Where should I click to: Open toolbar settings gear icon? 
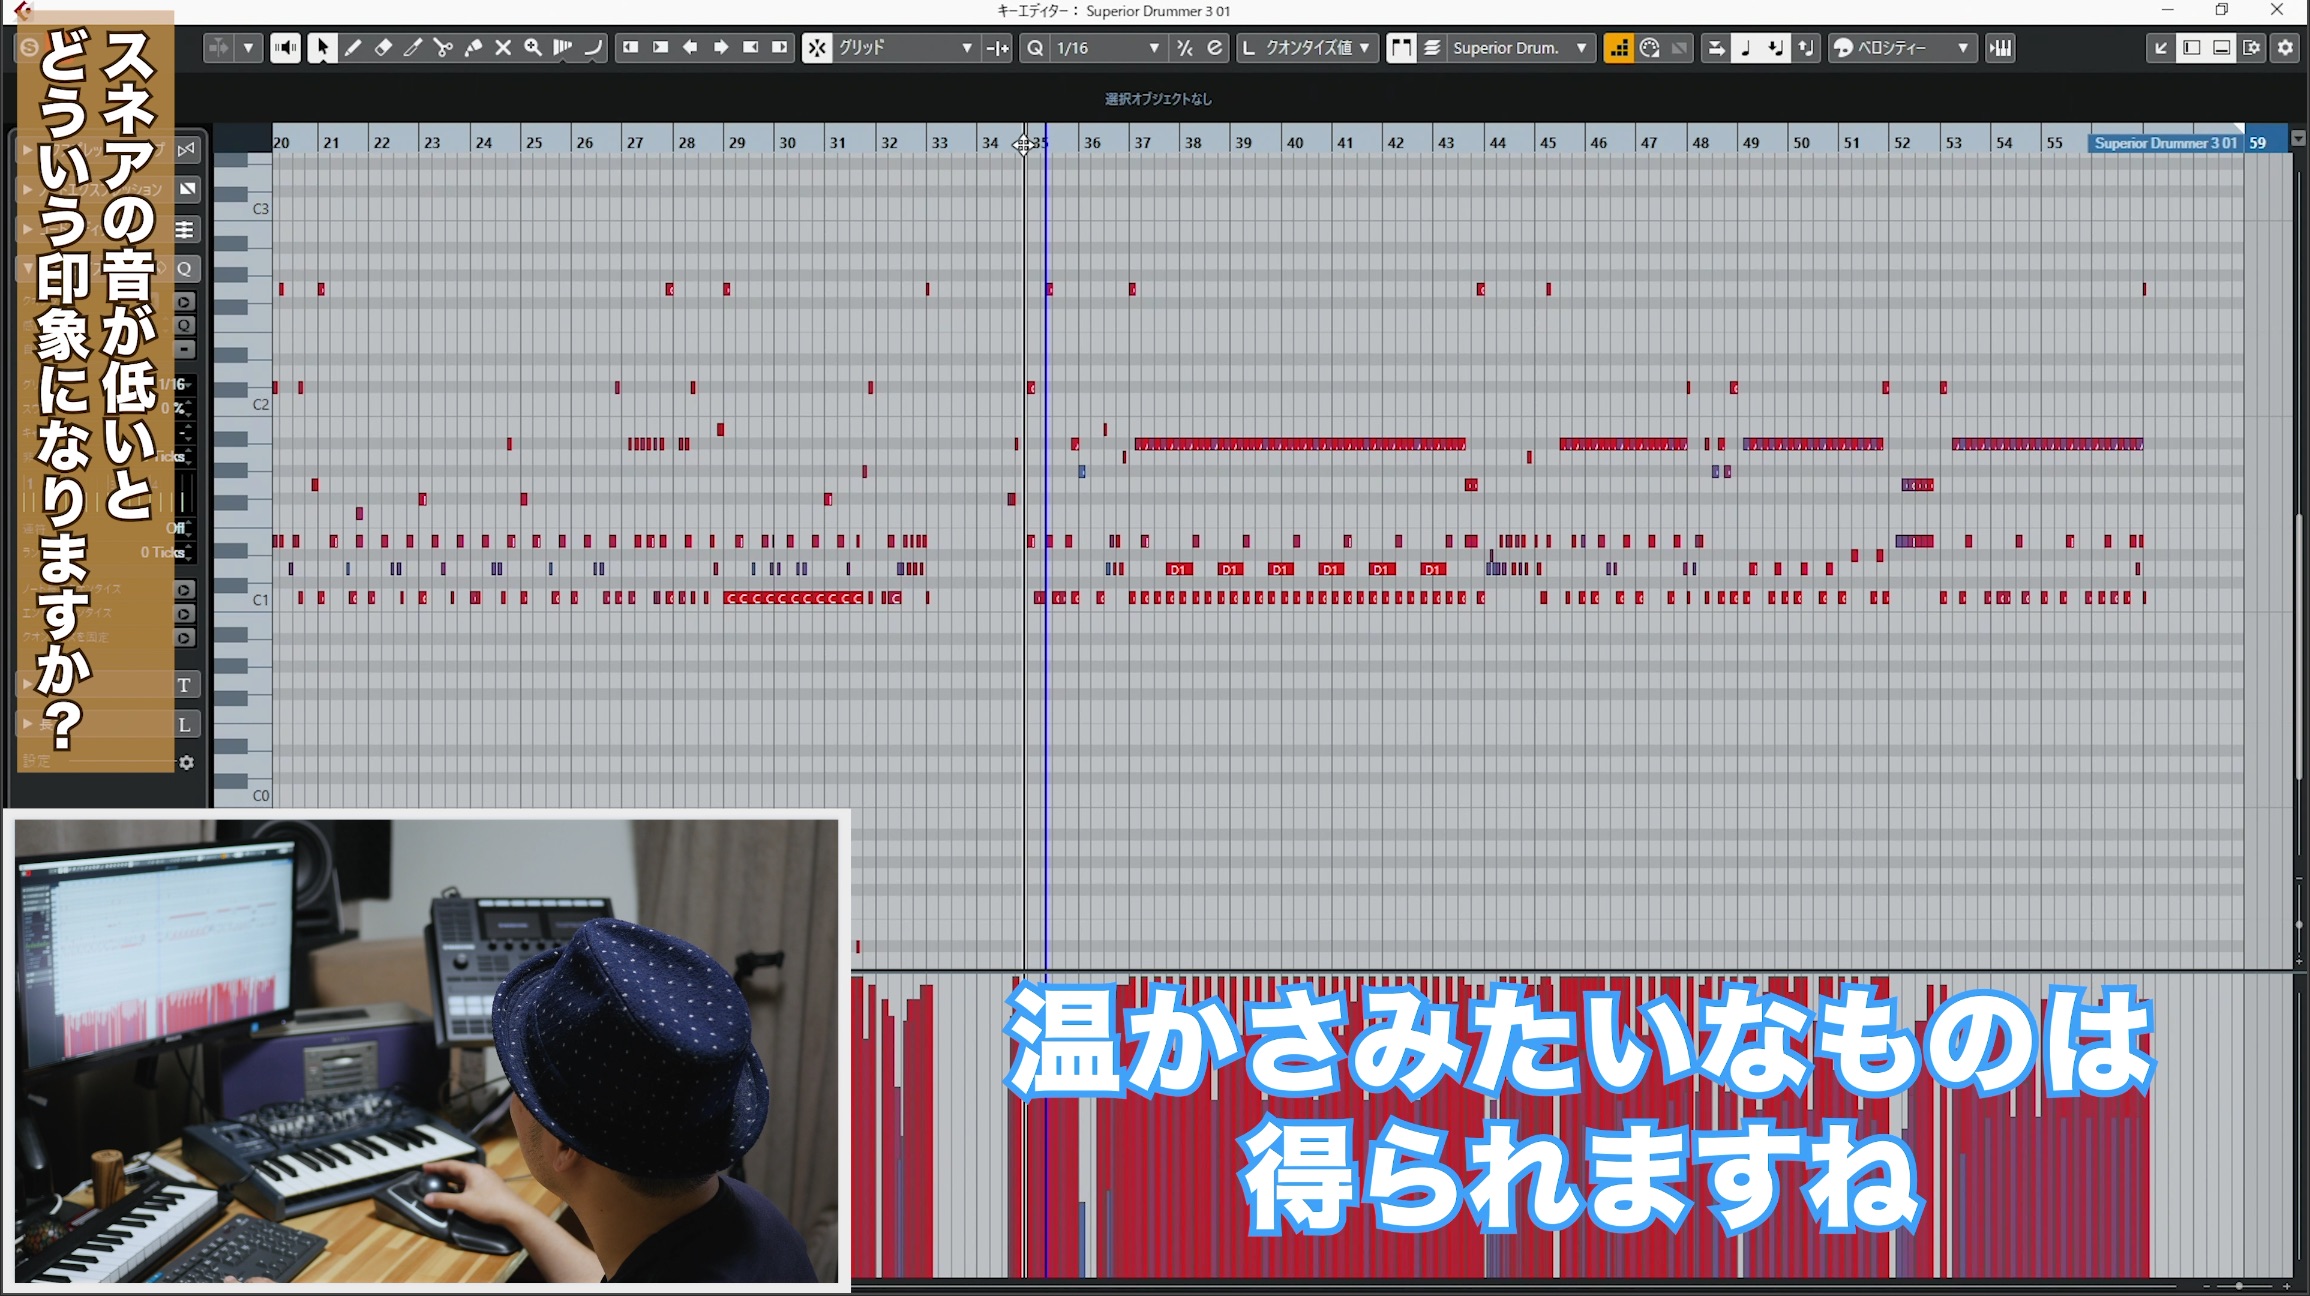[x=2286, y=48]
